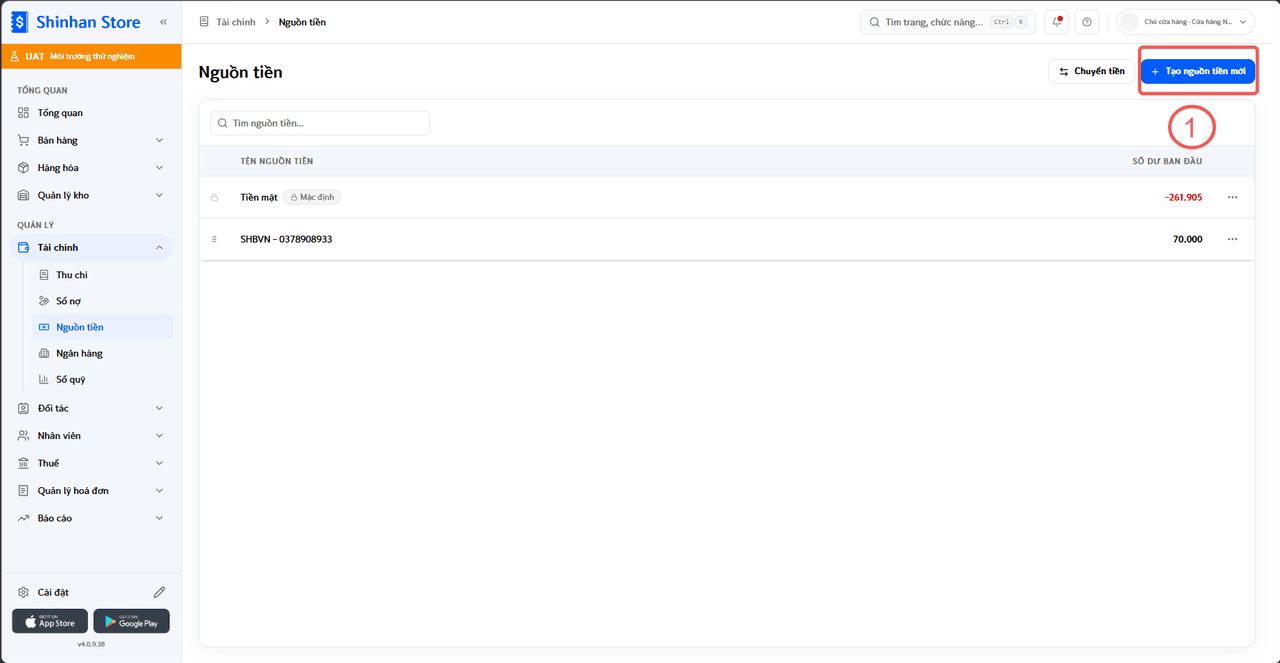Expand the Báo cáo menu
The image size is (1280, 663).
[91, 518]
